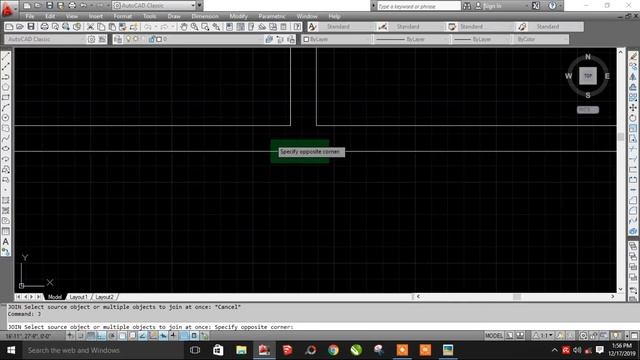The width and height of the screenshot is (640, 360).
Task: Click the horizontal scrollbar thumb
Action: (x=517, y=297)
